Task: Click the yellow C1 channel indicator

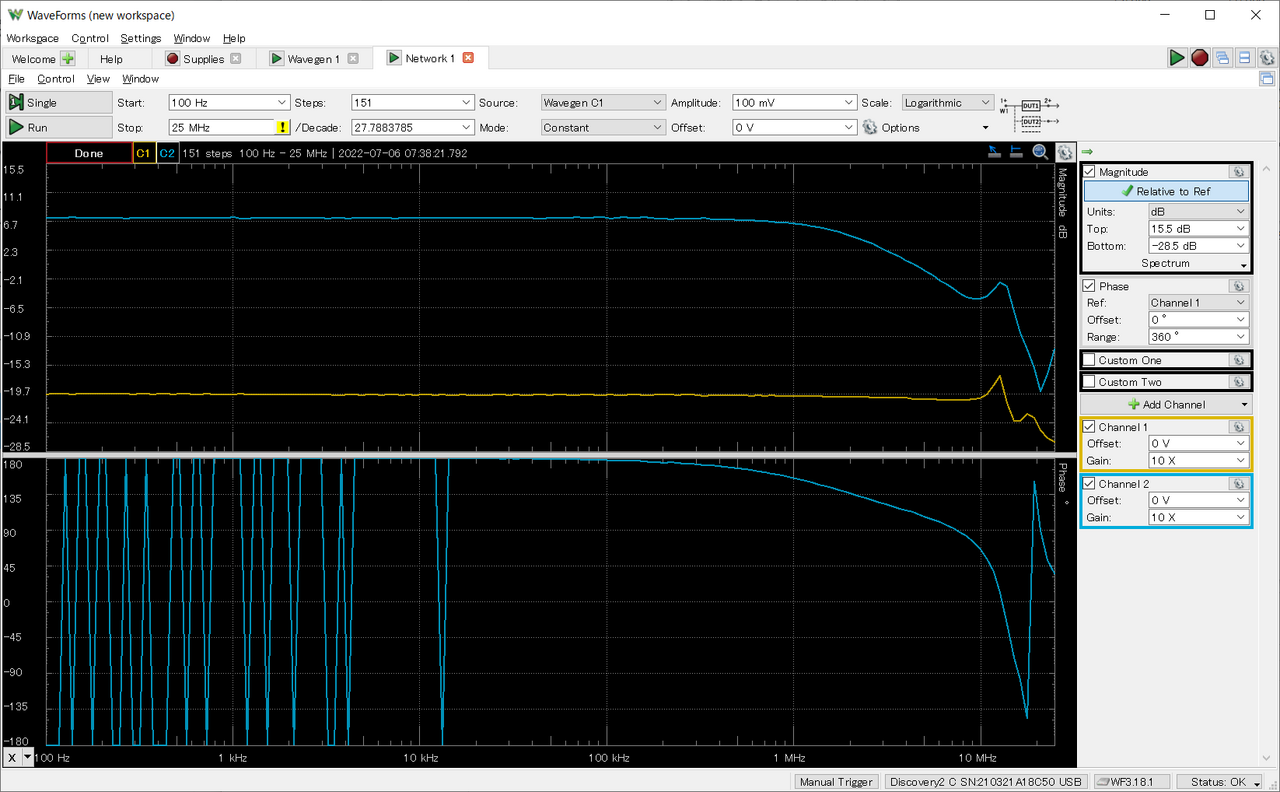Action: click(x=143, y=153)
